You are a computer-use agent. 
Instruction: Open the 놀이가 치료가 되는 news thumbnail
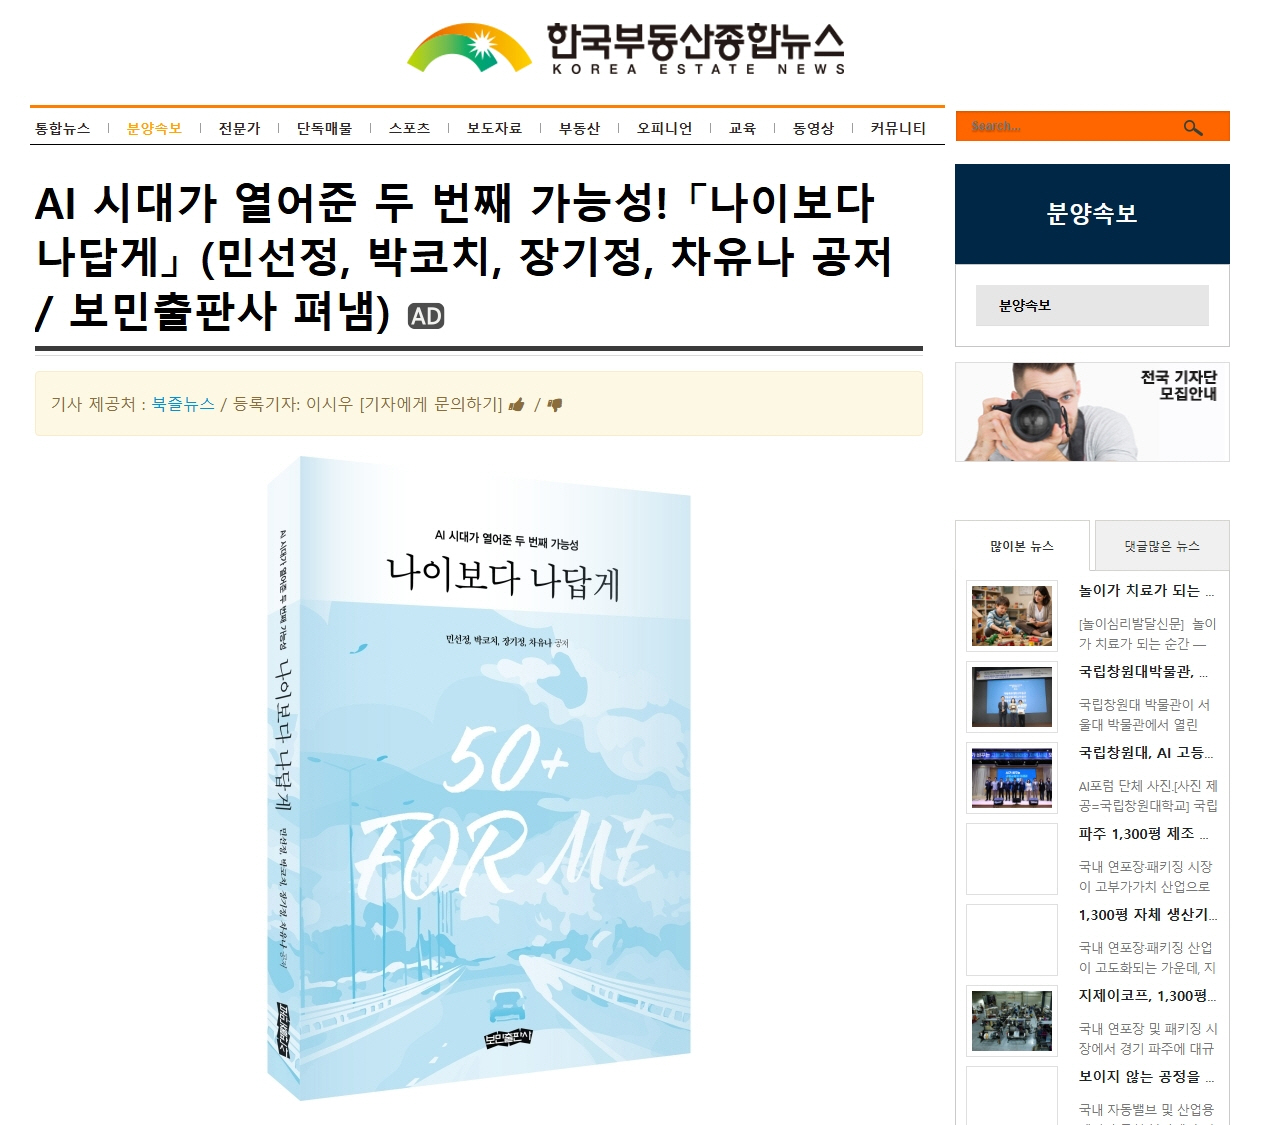[x=1012, y=616]
